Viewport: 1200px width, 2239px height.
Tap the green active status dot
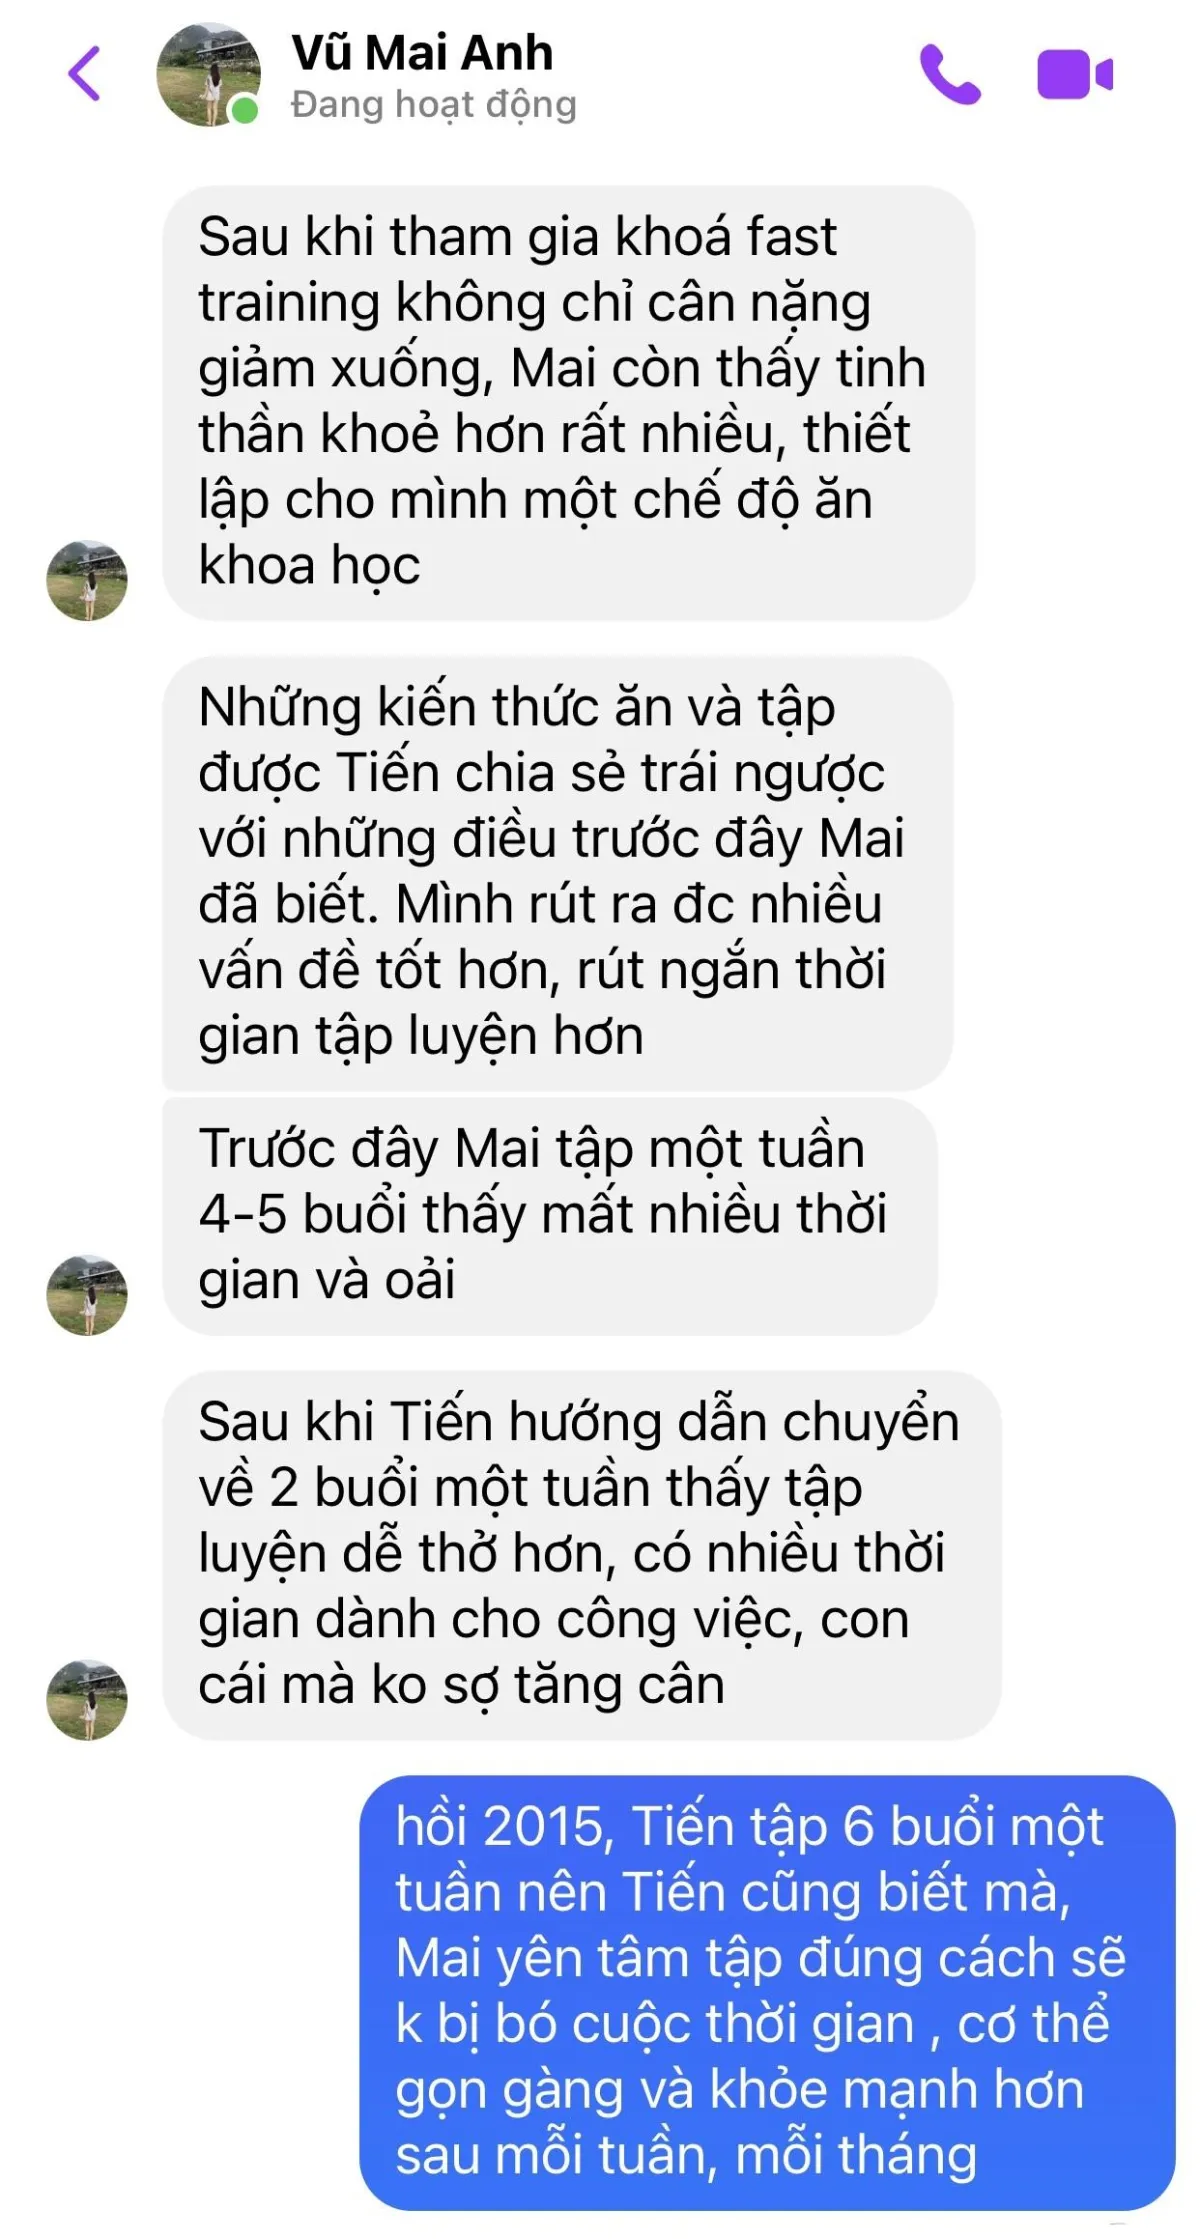244,110
